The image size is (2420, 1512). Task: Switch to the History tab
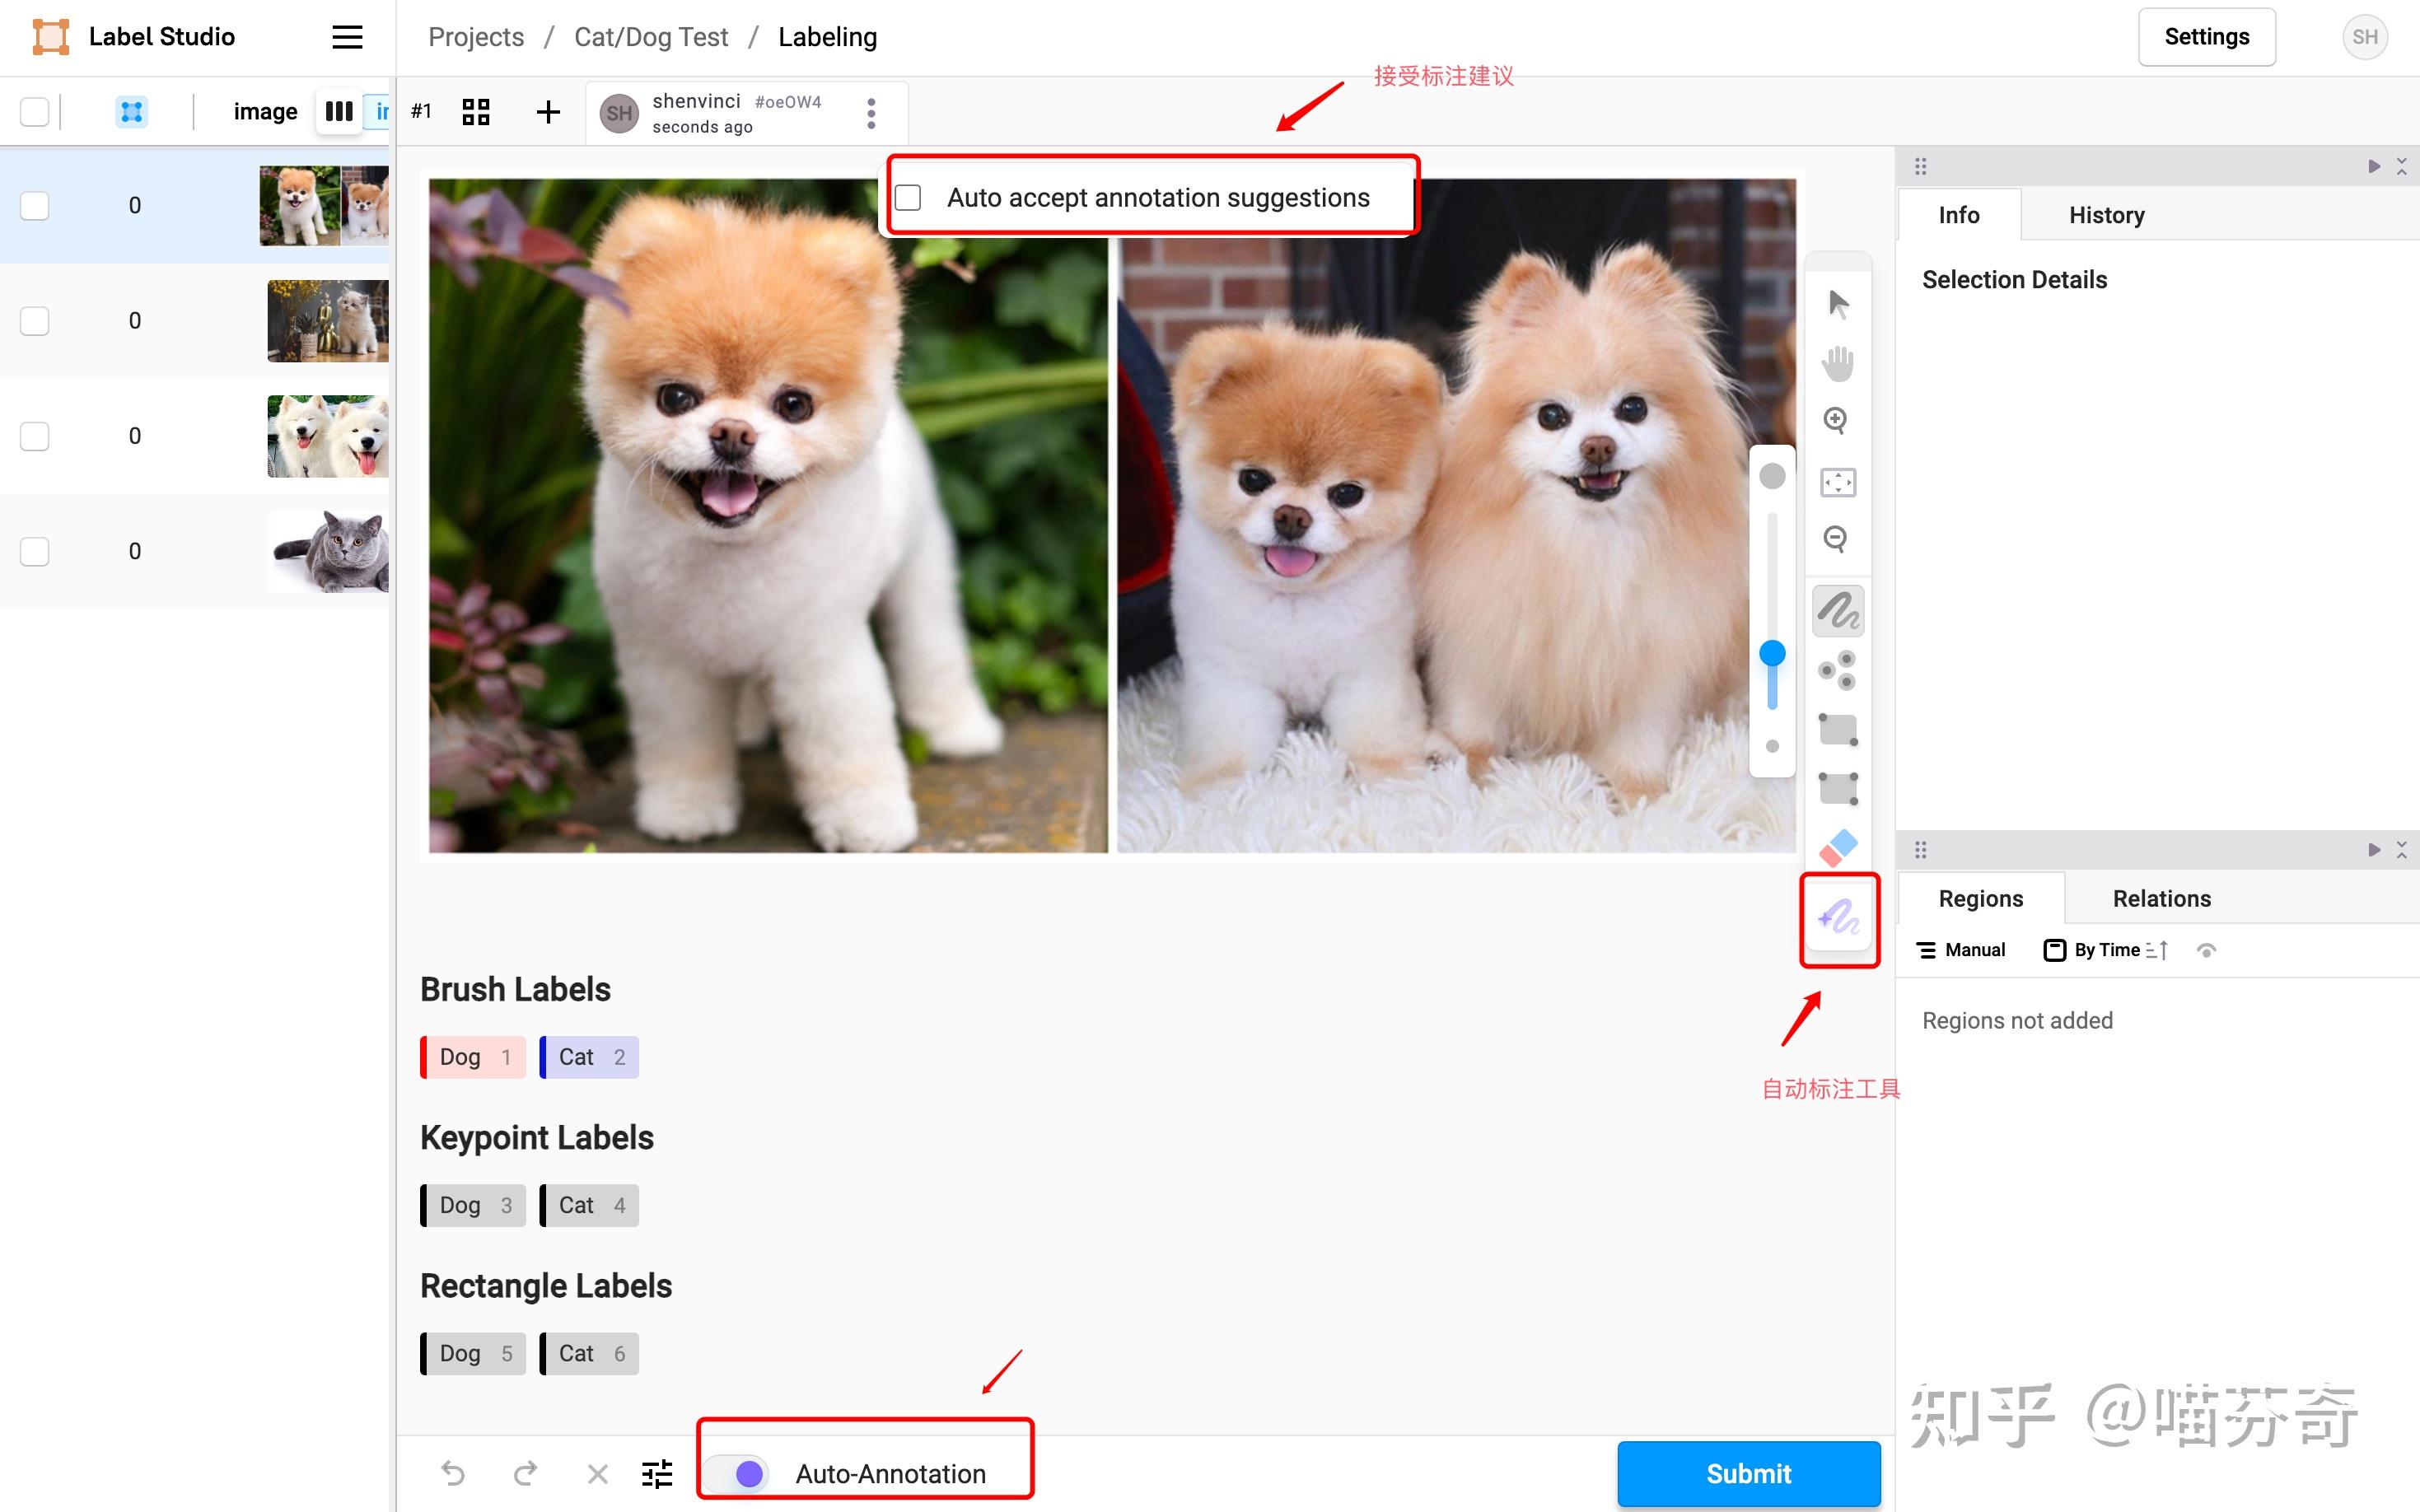pyautogui.click(x=2106, y=215)
